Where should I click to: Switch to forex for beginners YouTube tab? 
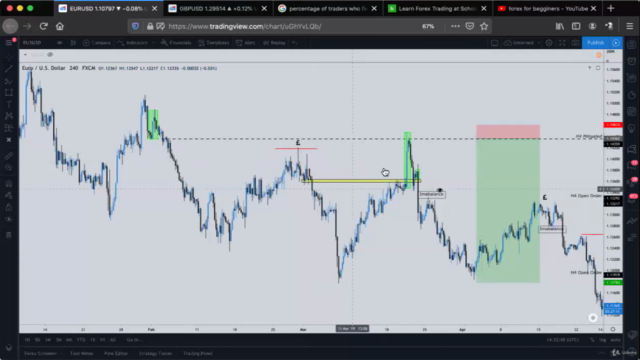pyautogui.click(x=547, y=8)
